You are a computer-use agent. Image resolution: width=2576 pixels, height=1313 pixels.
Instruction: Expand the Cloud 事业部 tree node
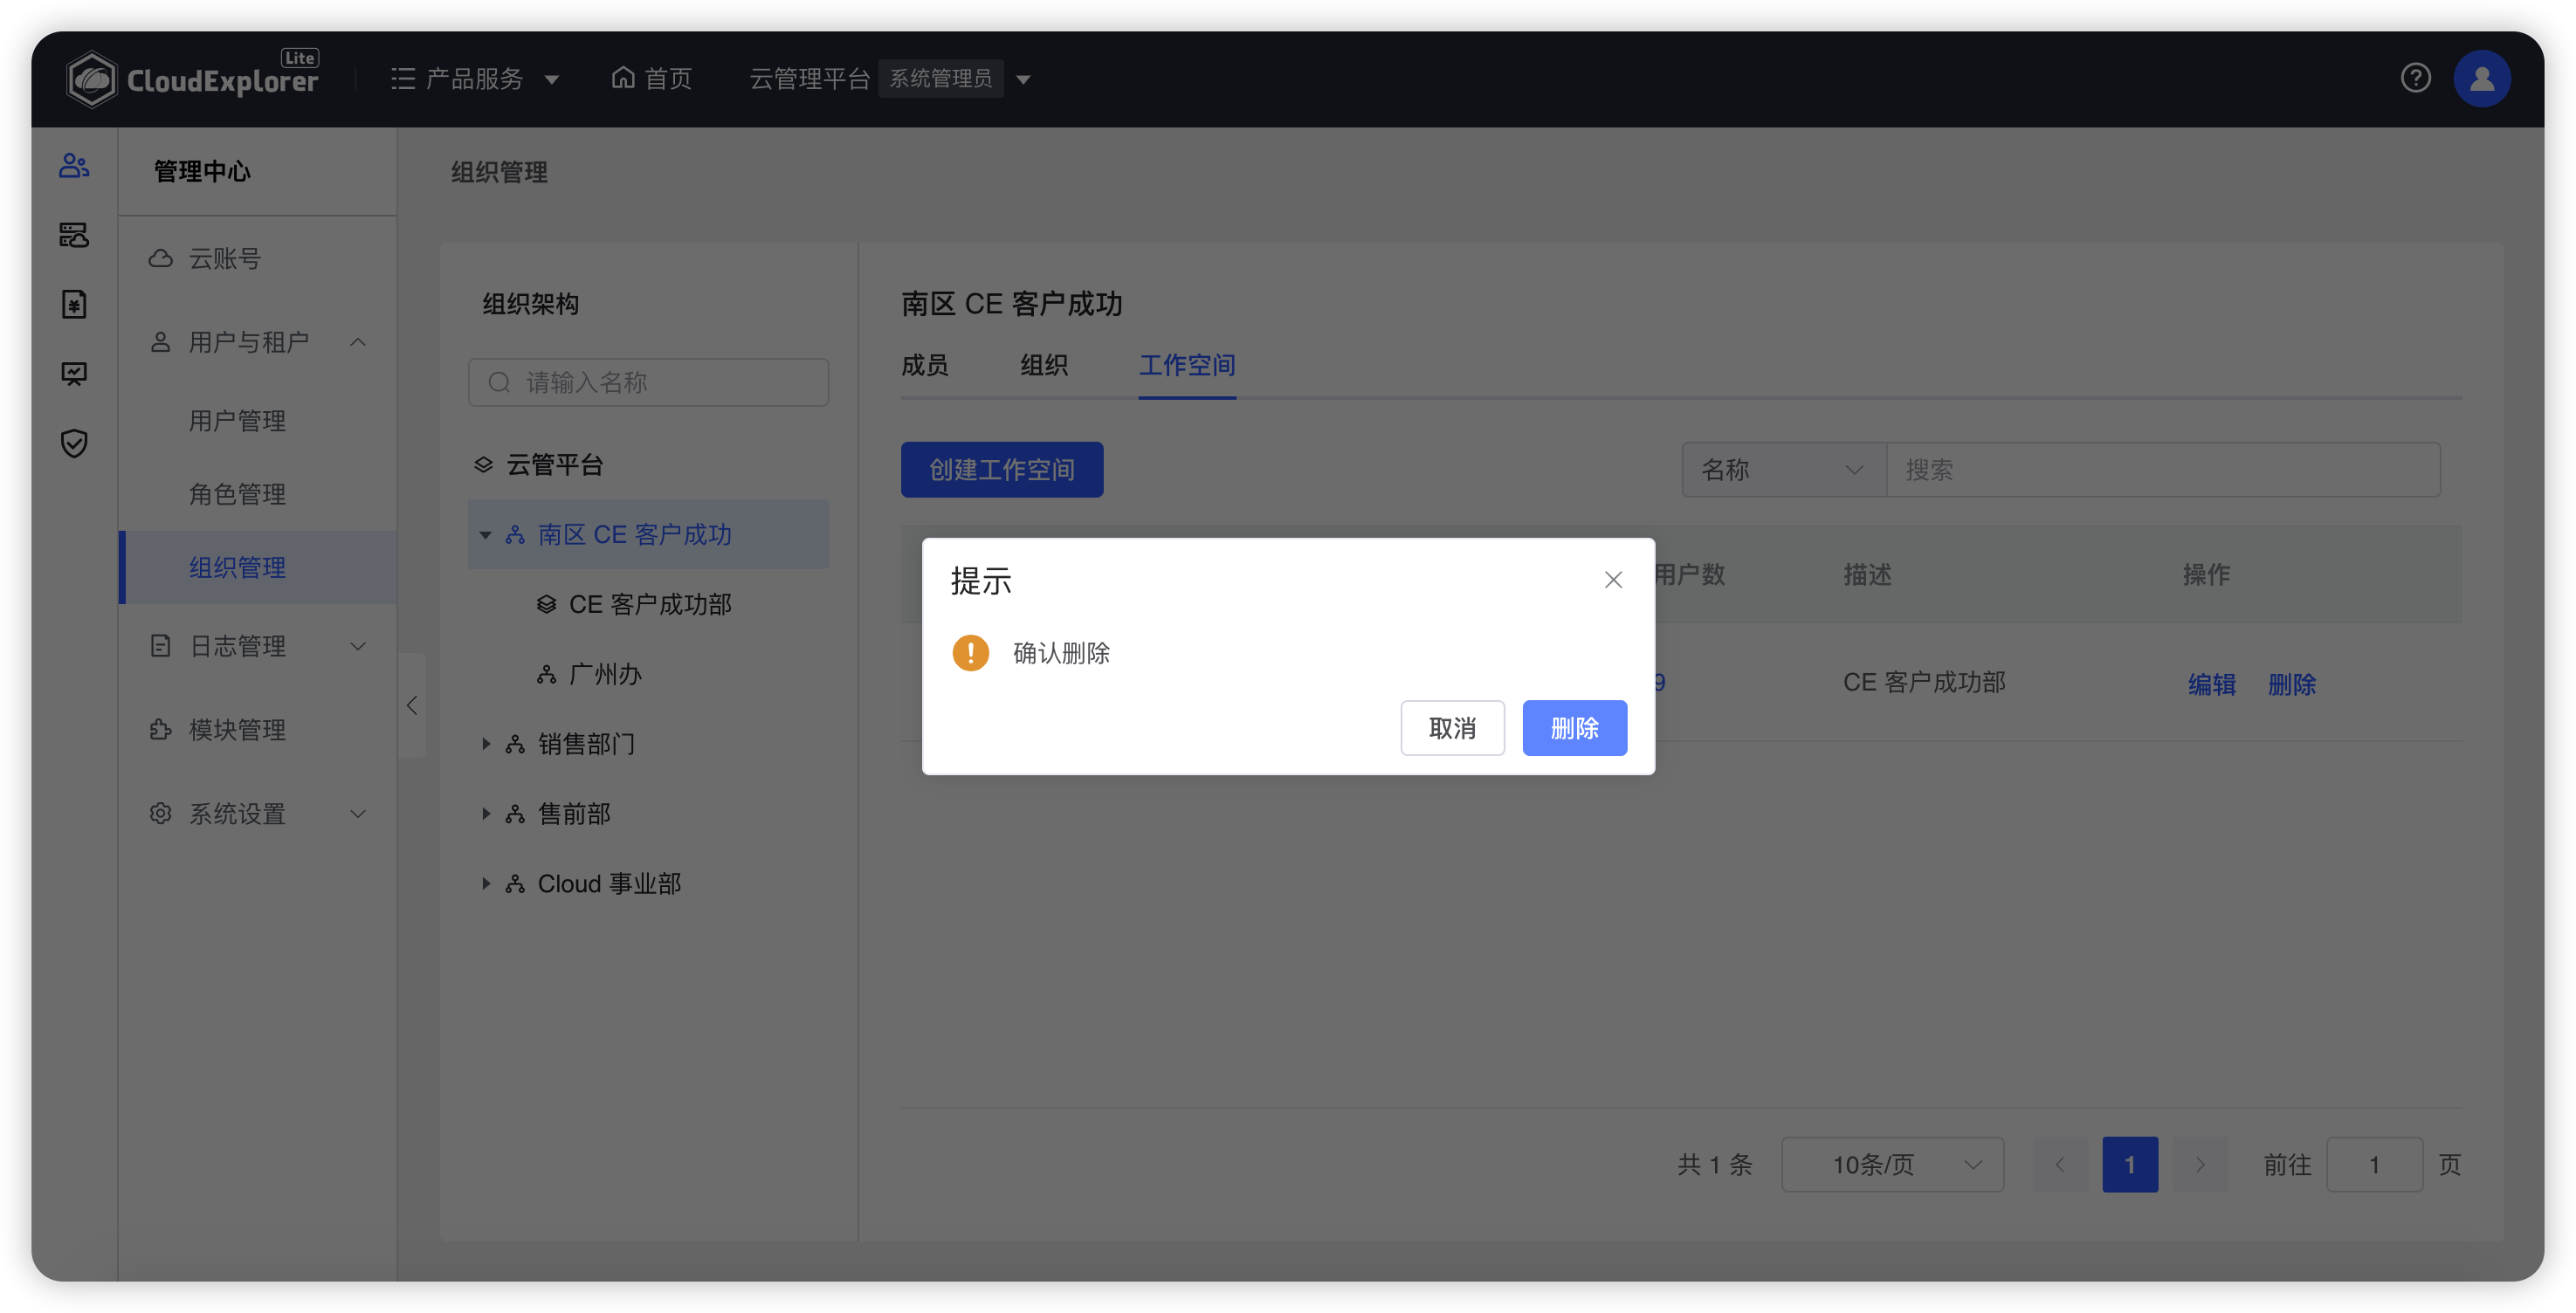point(486,884)
